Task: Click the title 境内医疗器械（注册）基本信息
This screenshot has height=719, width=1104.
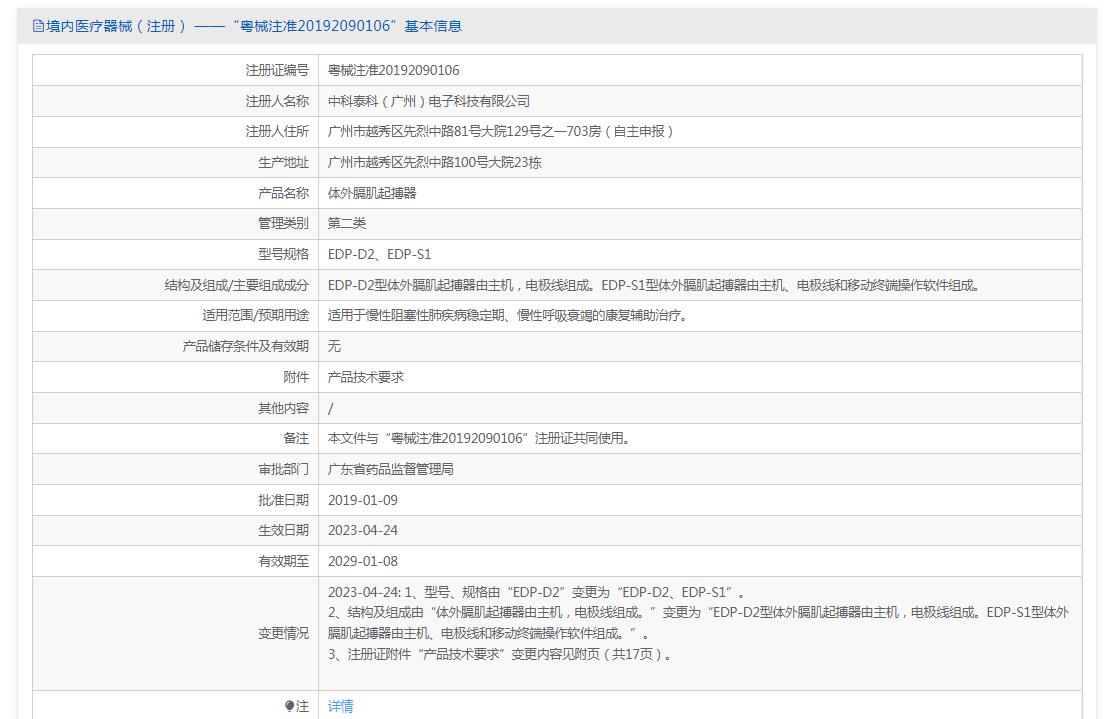Action: click(x=254, y=26)
